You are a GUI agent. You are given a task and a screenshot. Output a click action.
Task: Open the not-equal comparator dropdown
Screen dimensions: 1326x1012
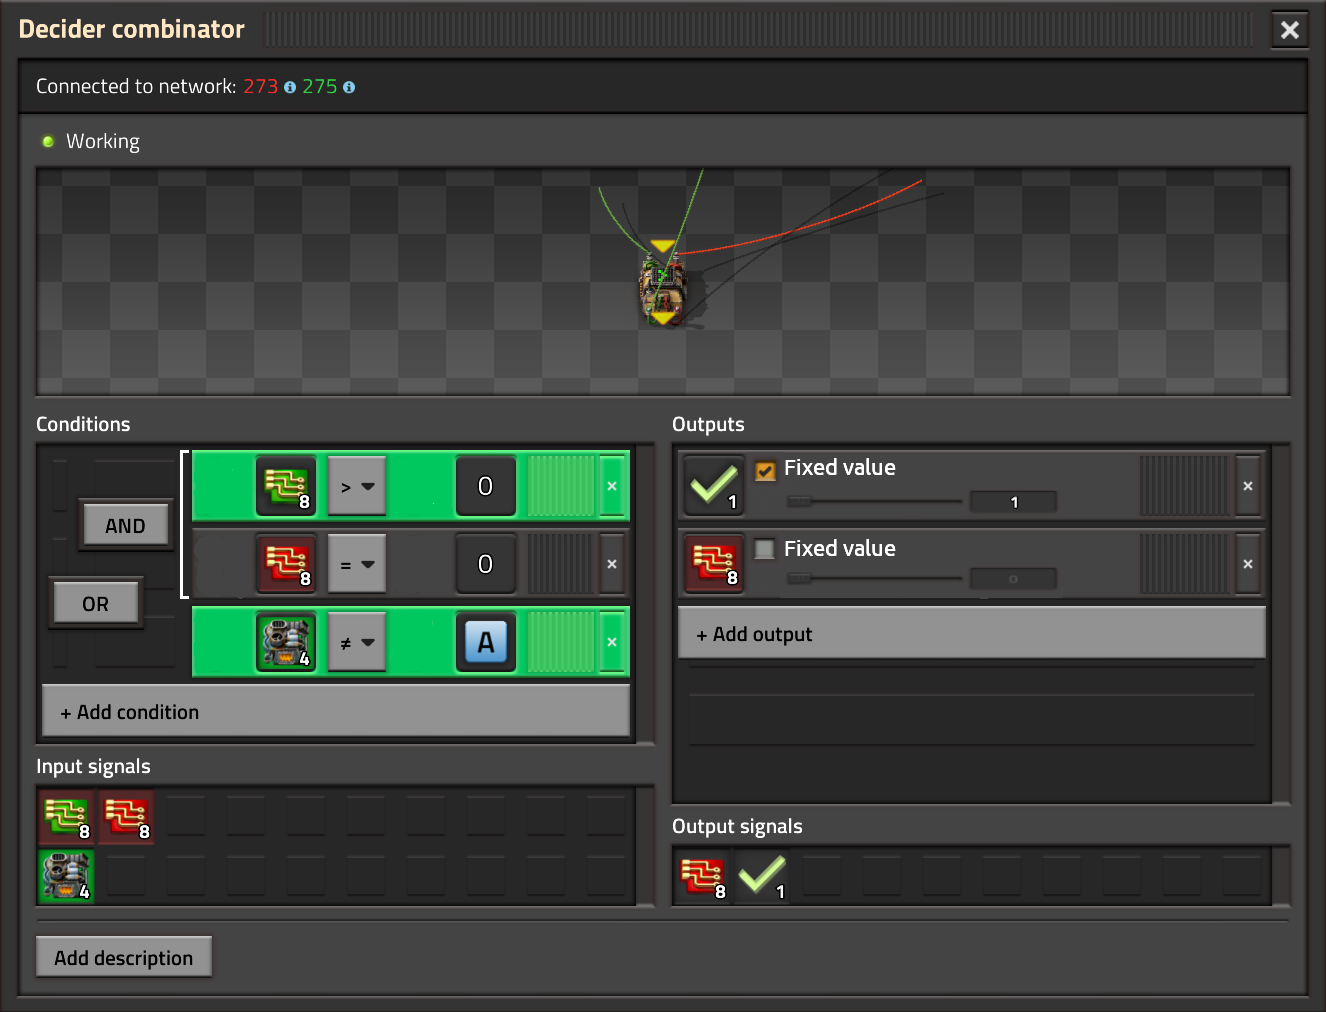pos(357,643)
